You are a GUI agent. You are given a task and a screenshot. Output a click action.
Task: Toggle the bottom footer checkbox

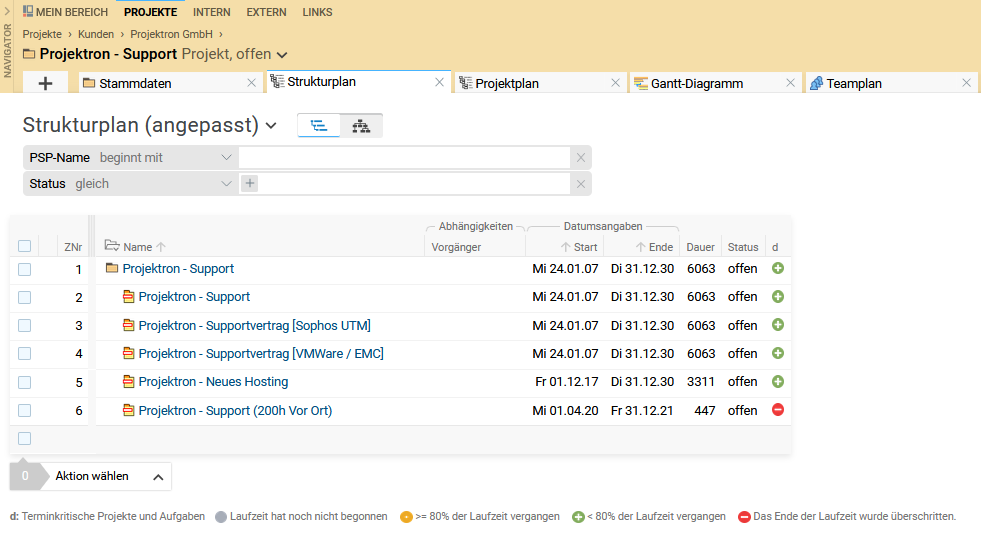pos(24,439)
